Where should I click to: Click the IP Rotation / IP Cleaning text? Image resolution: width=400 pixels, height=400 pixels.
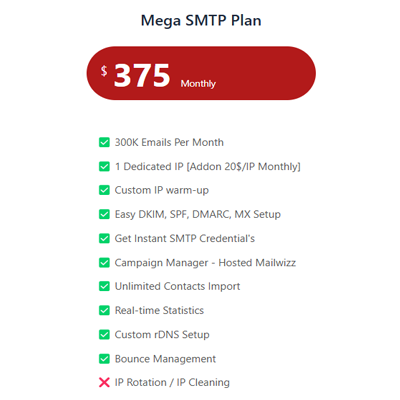click(172, 382)
